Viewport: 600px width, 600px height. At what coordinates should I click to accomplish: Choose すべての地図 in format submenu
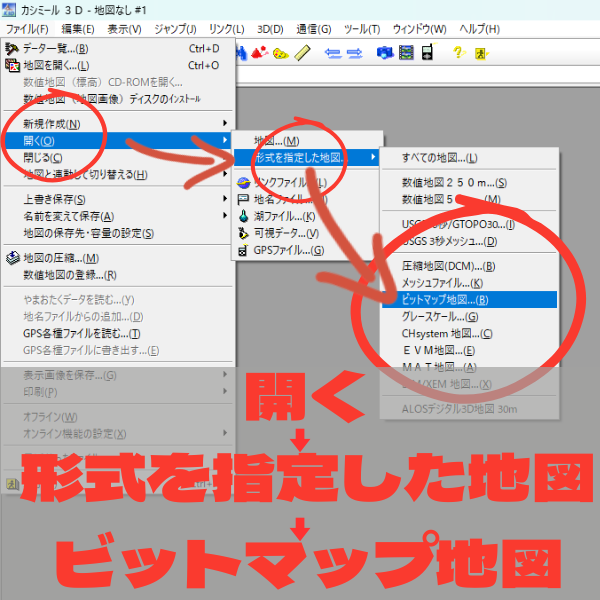[439, 158]
